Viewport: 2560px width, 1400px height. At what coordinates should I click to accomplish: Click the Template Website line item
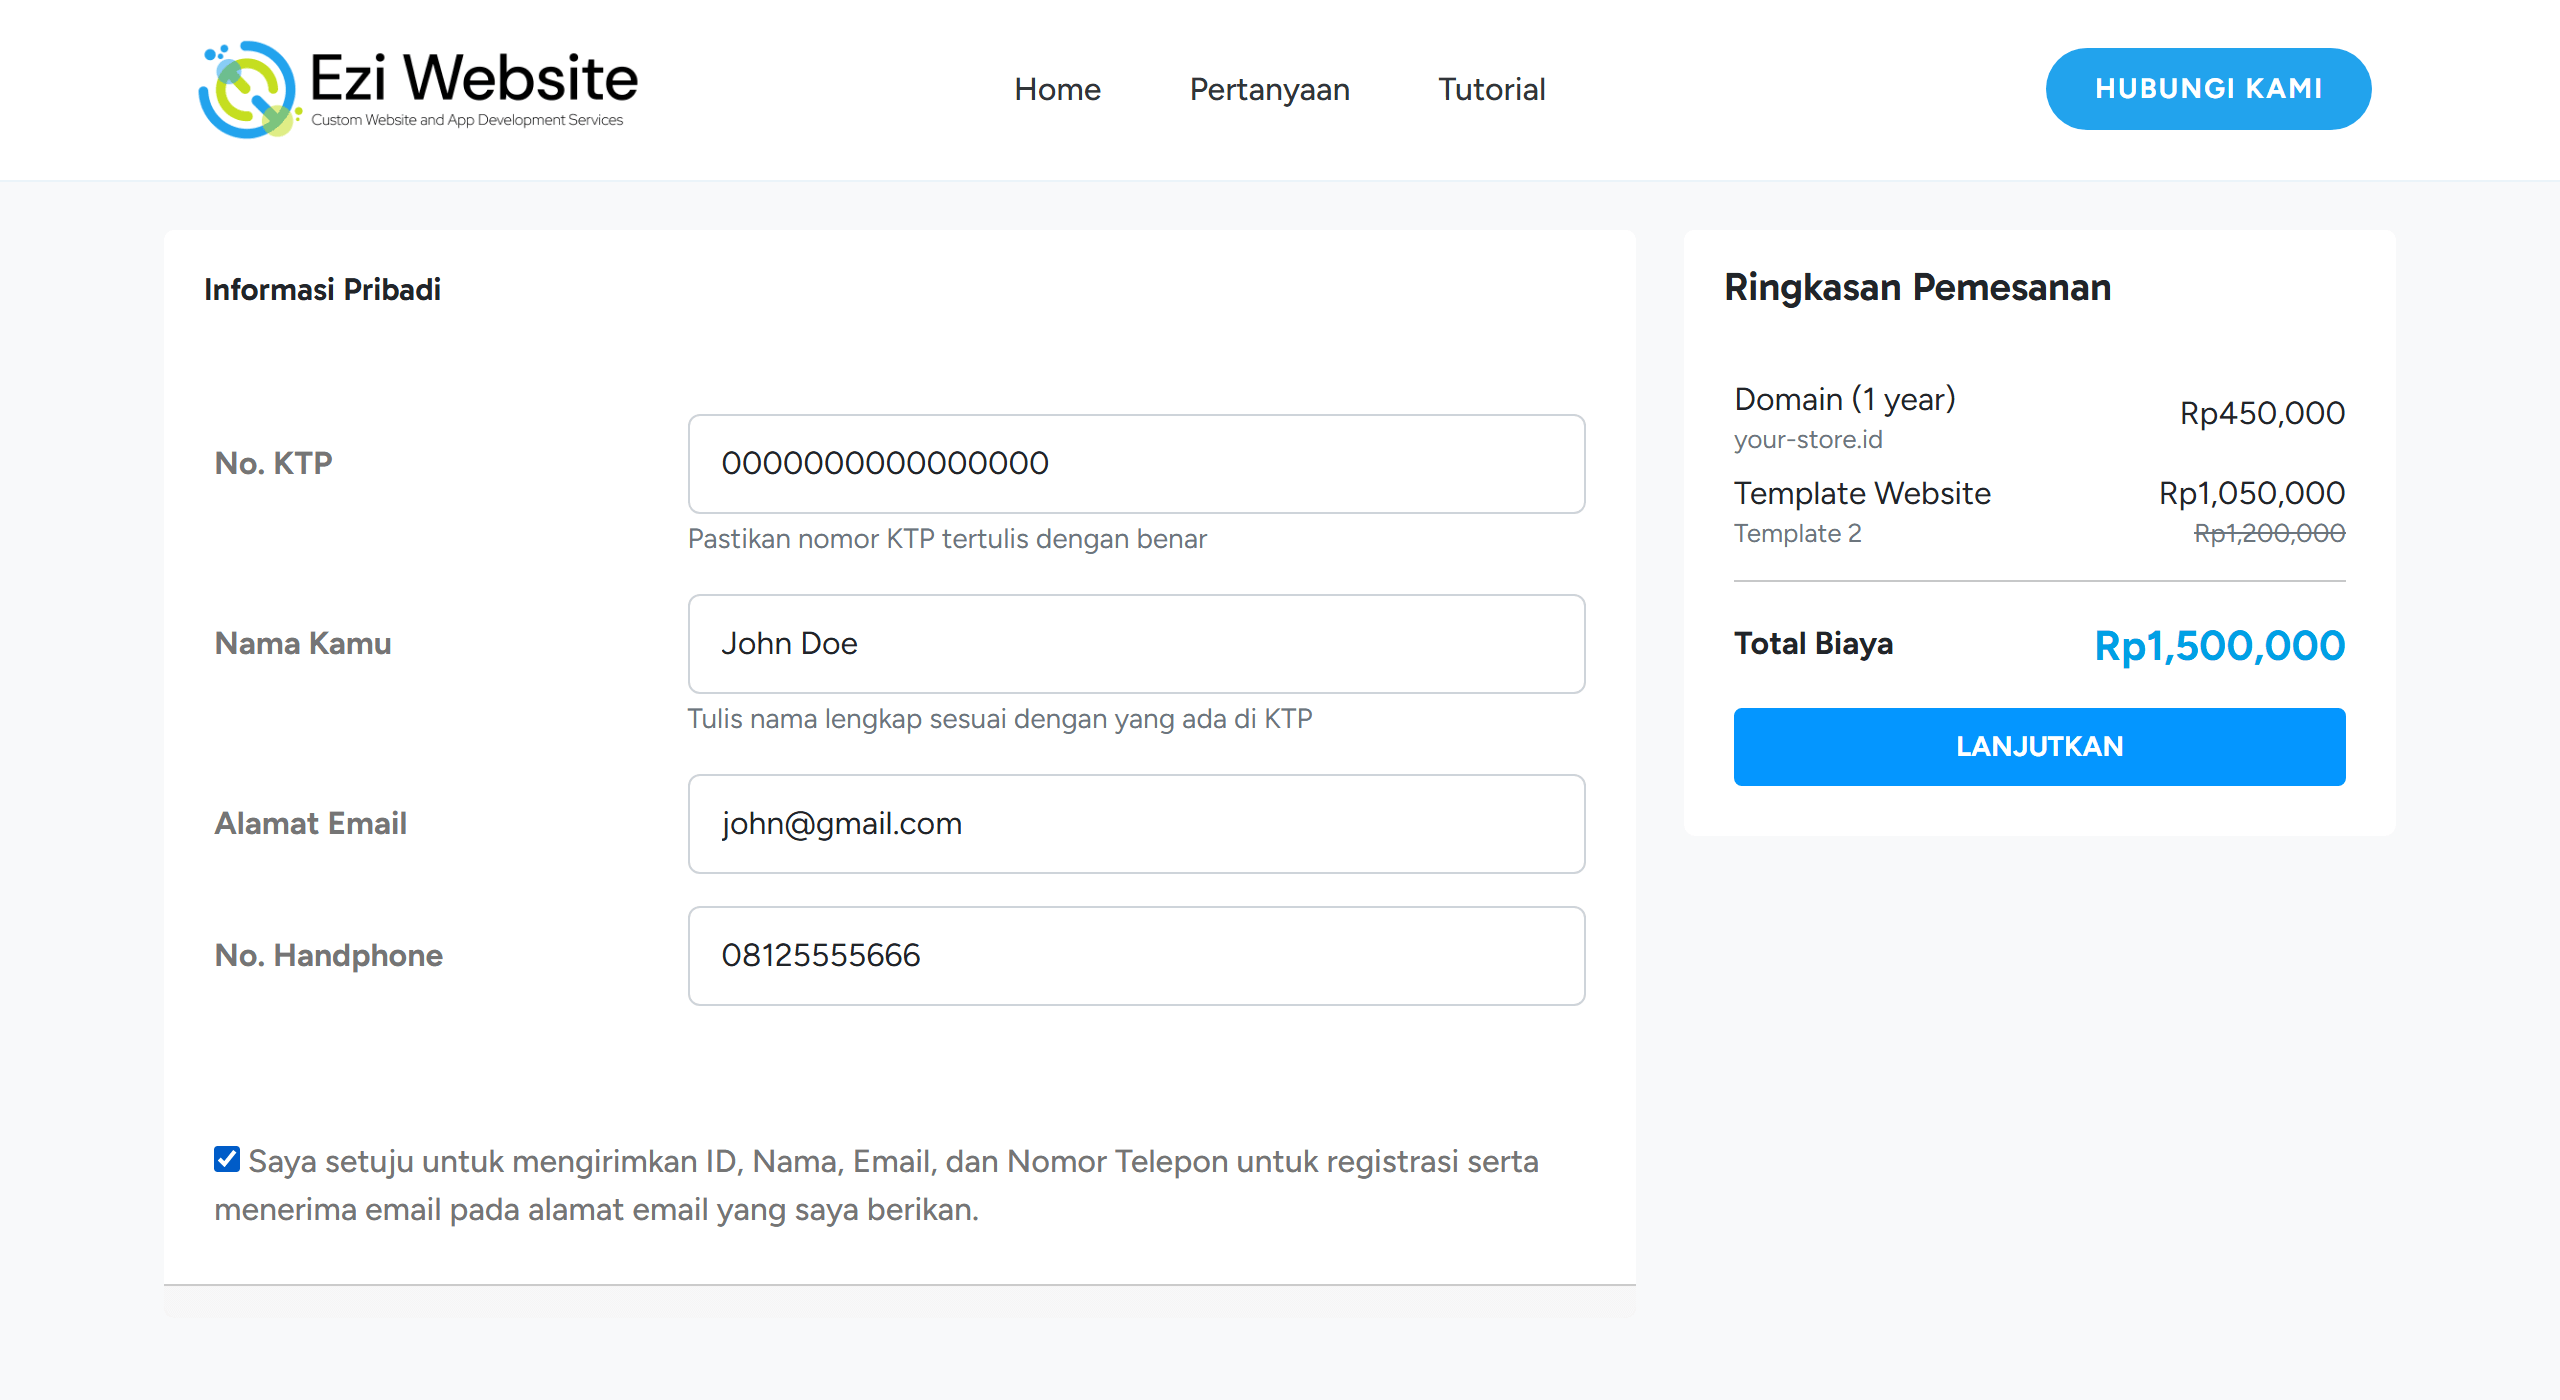(x=1862, y=494)
